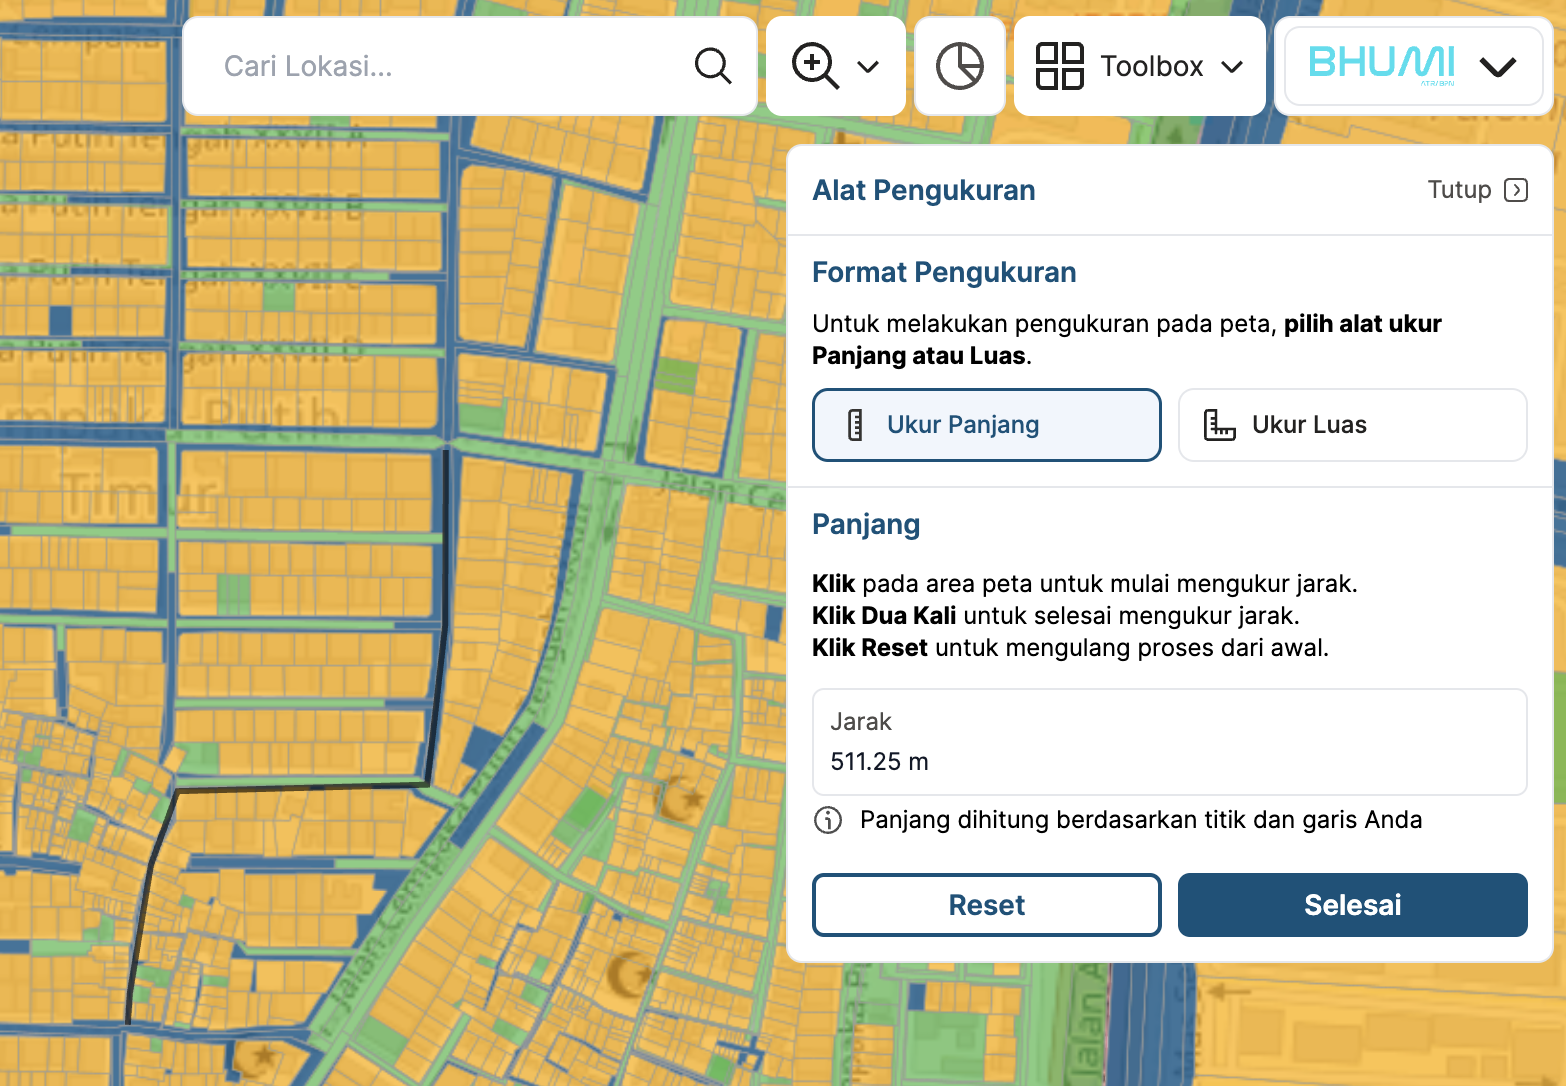This screenshot has height=1086, width=1566.
Task: Click the Panjang section heading
Action: tap(866, 524)
